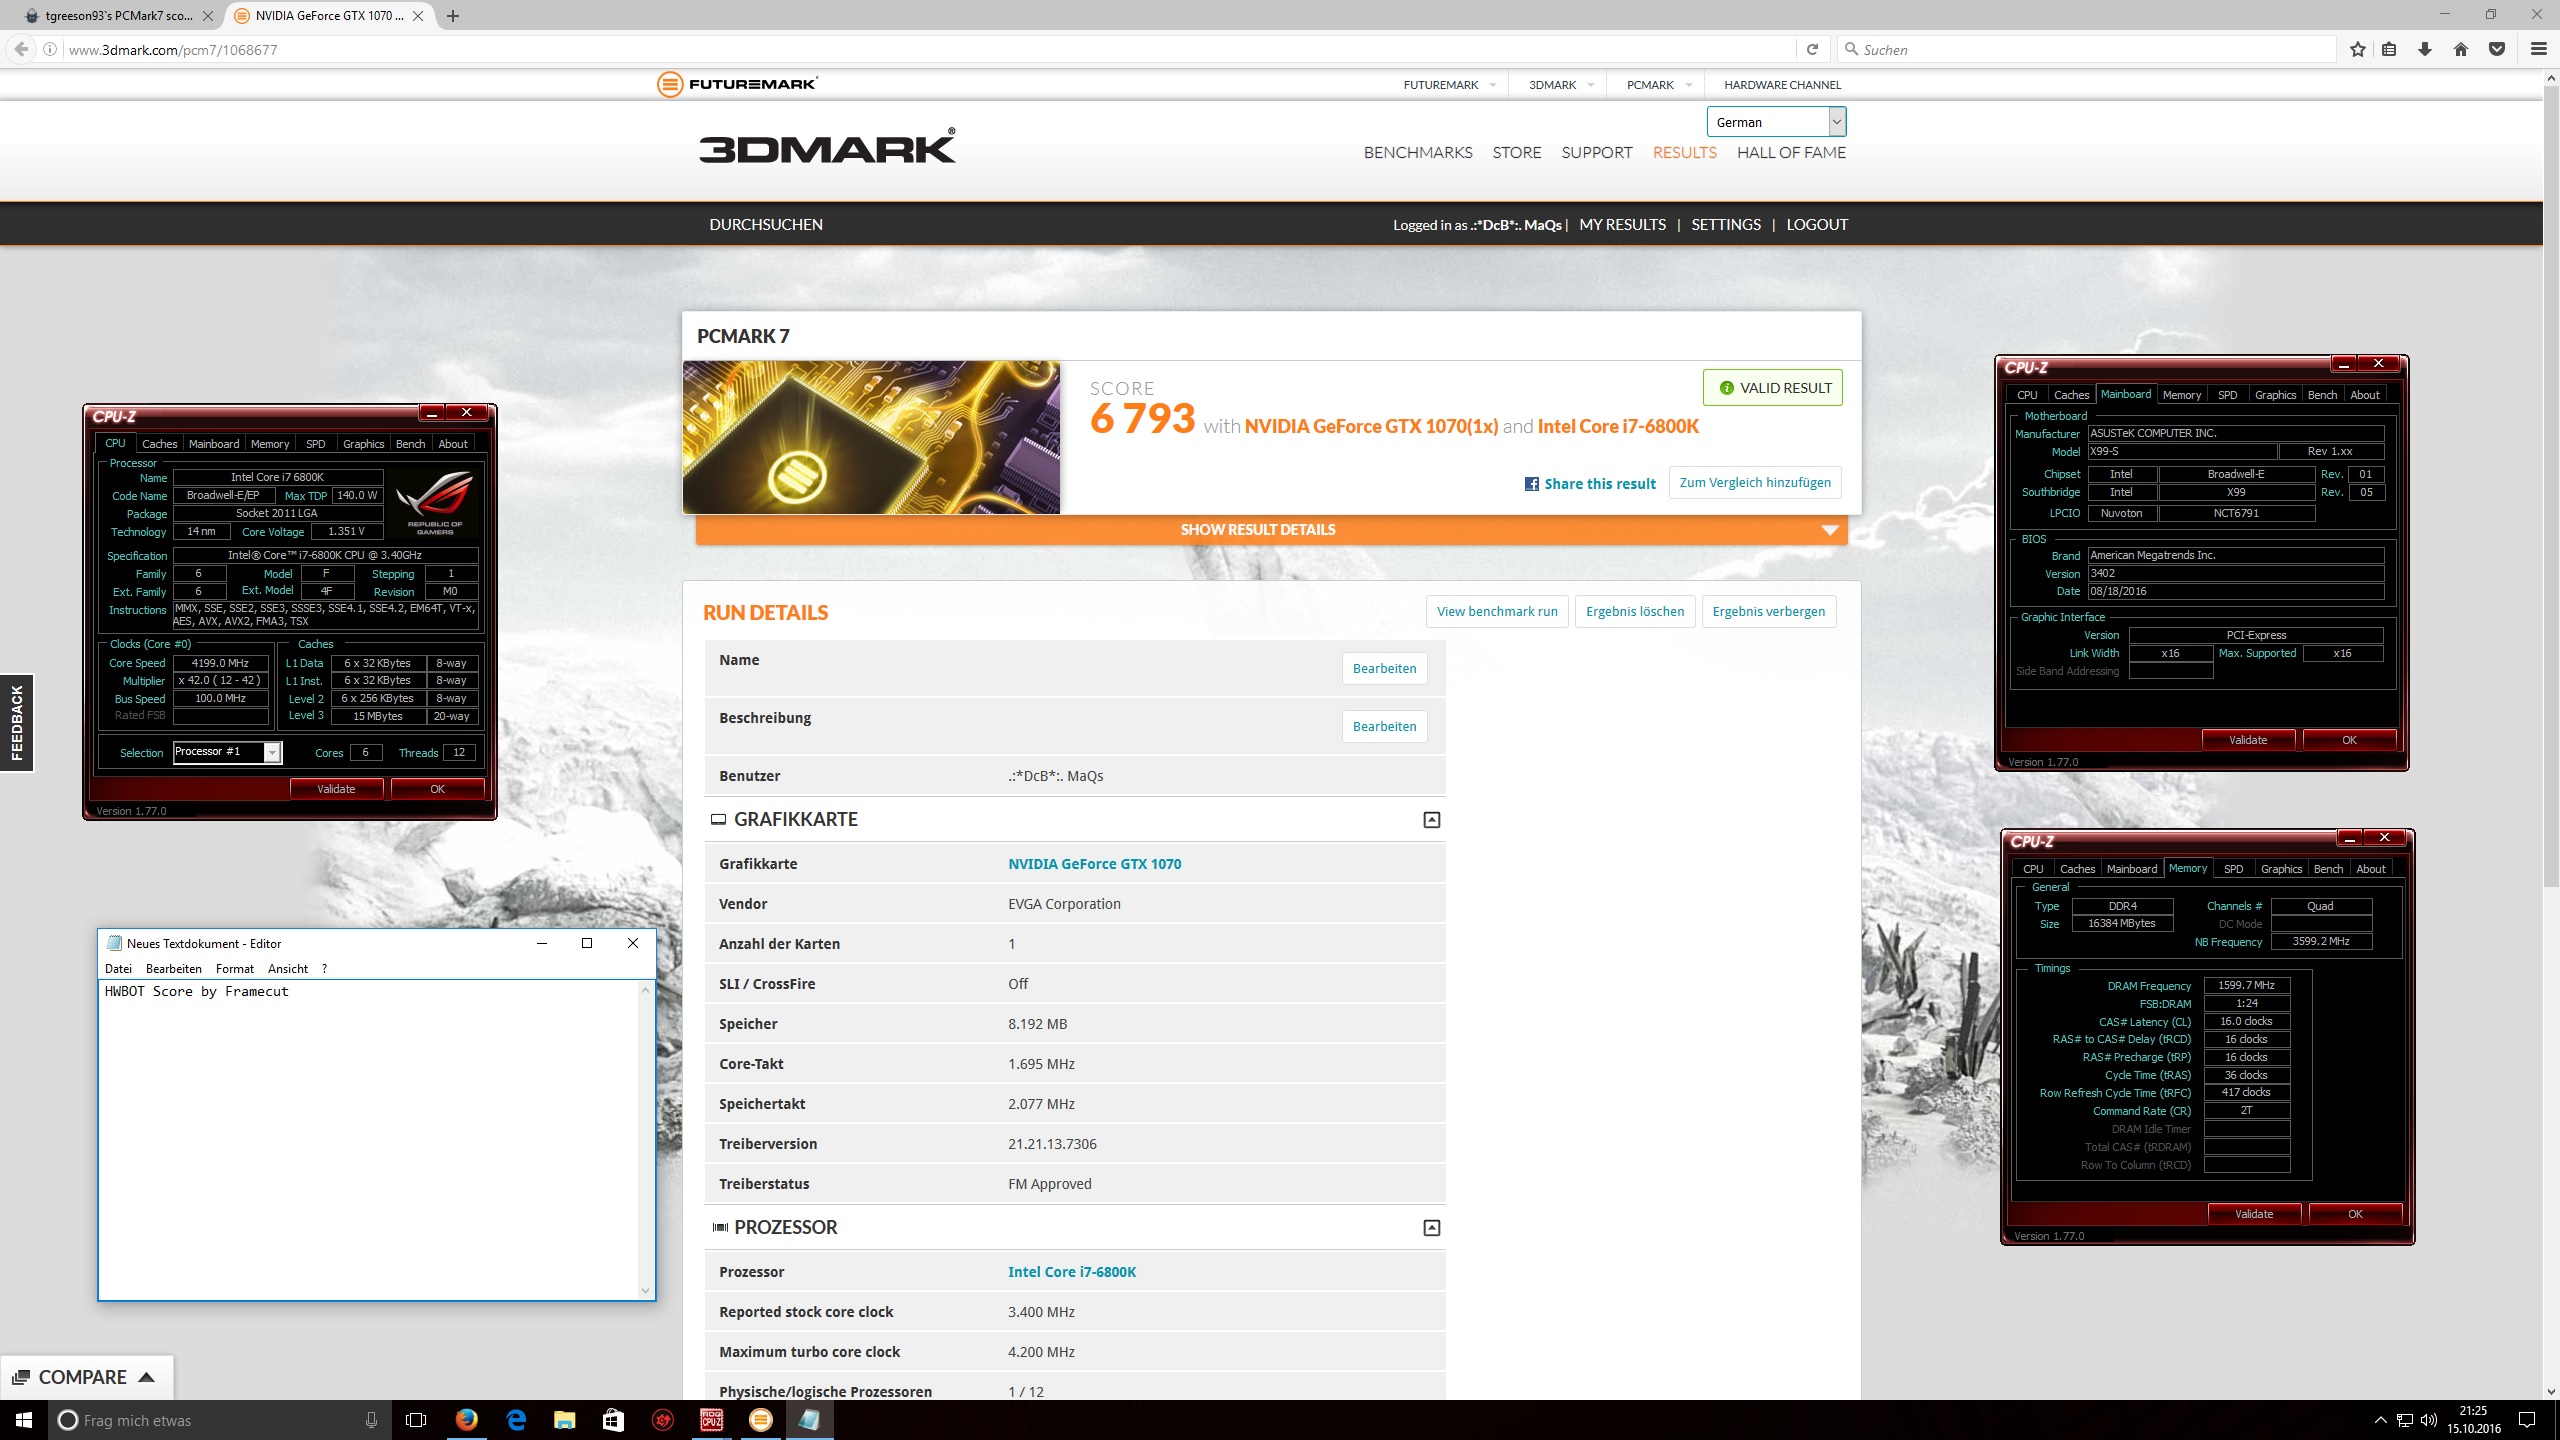
Task: Click the Pocket icon in Firefox toolbar
Action: [x=2497, y=49]
